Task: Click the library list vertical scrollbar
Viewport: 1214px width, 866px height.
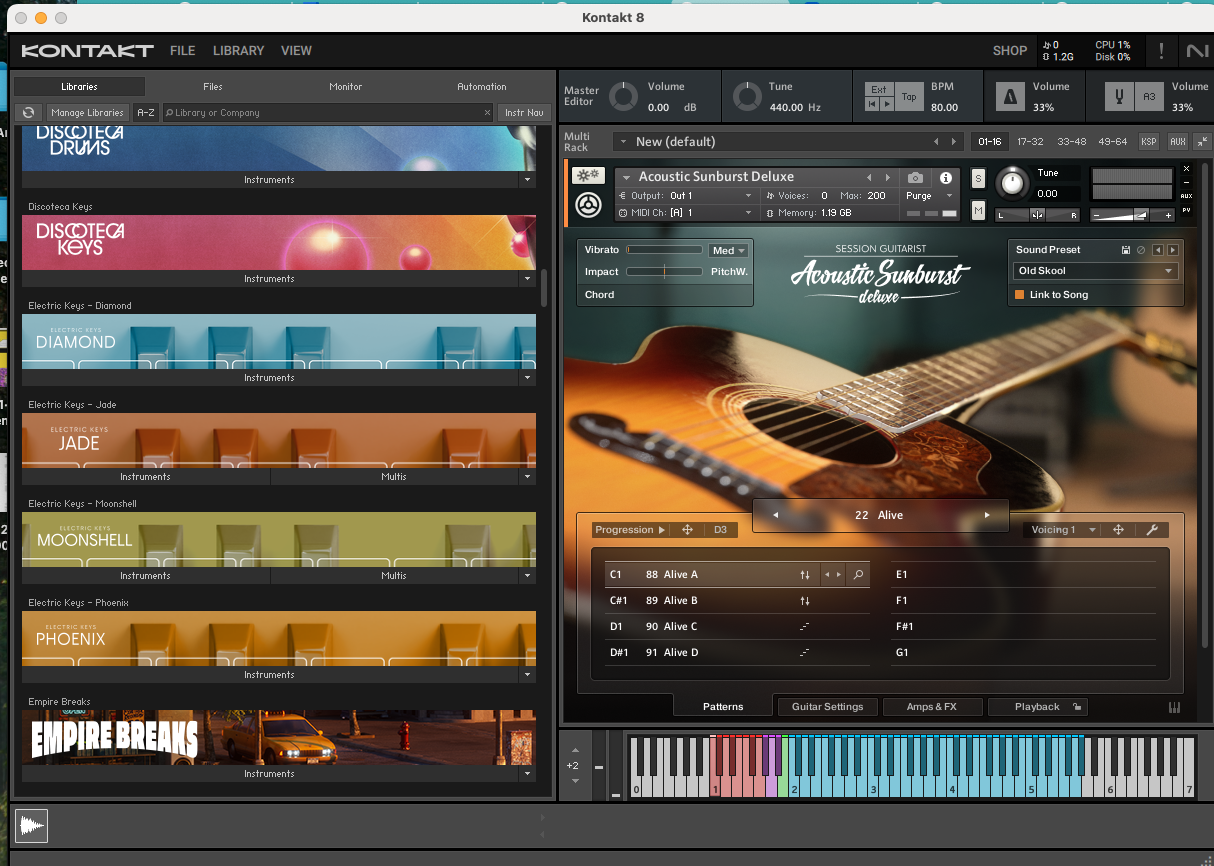Action: tap(544, 288)
